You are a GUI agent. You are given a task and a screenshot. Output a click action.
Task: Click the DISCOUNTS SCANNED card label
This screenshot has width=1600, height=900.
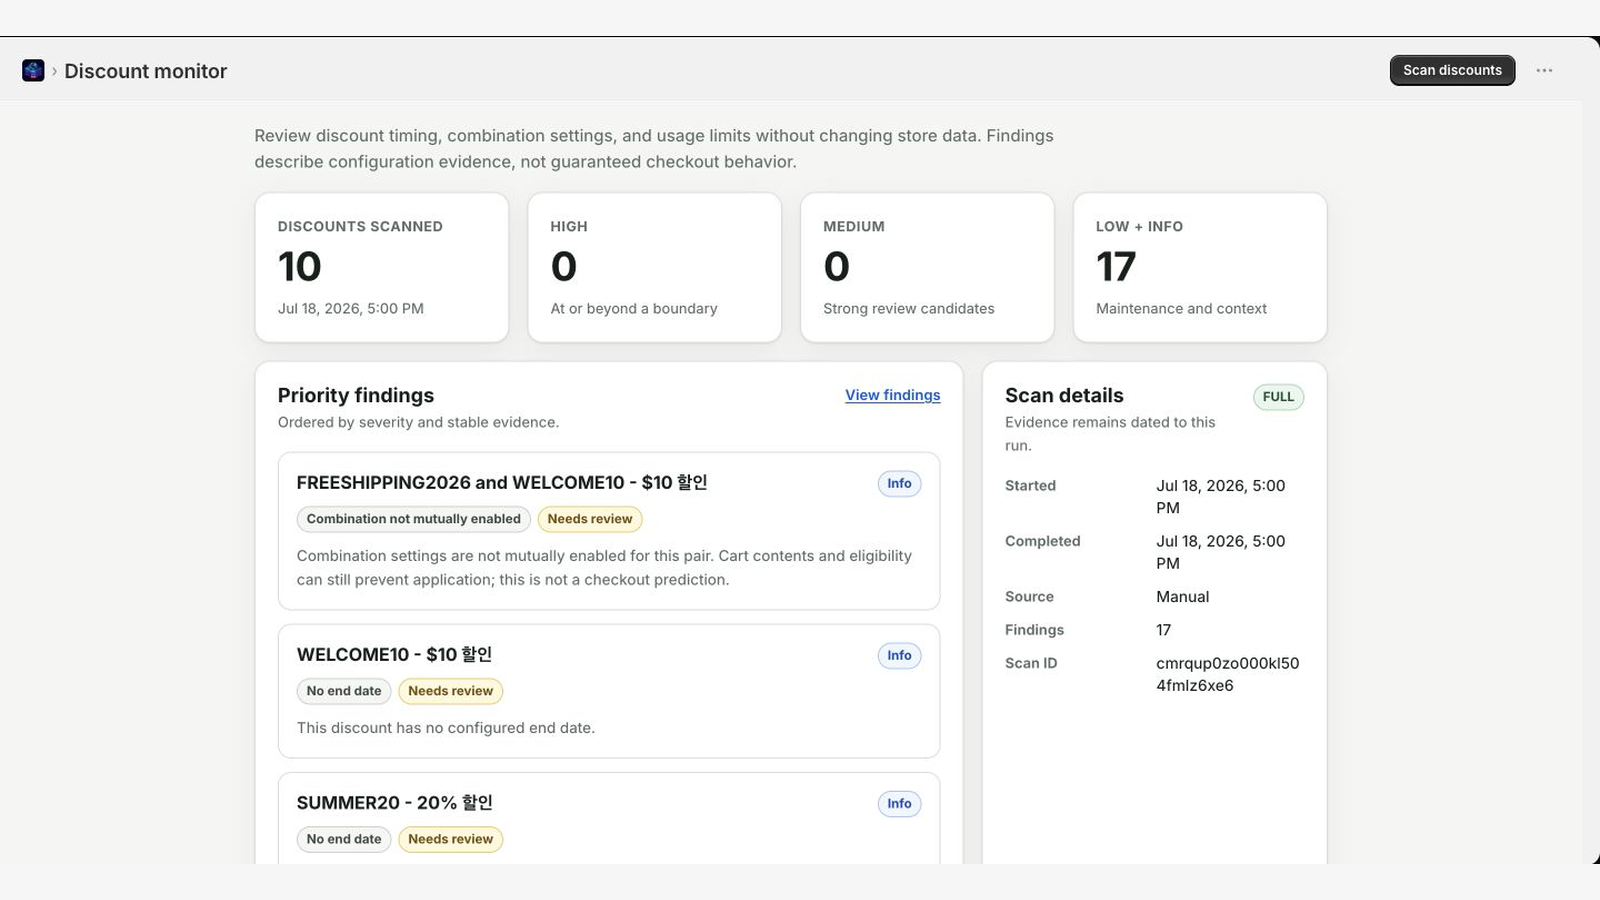coord(360,227)
